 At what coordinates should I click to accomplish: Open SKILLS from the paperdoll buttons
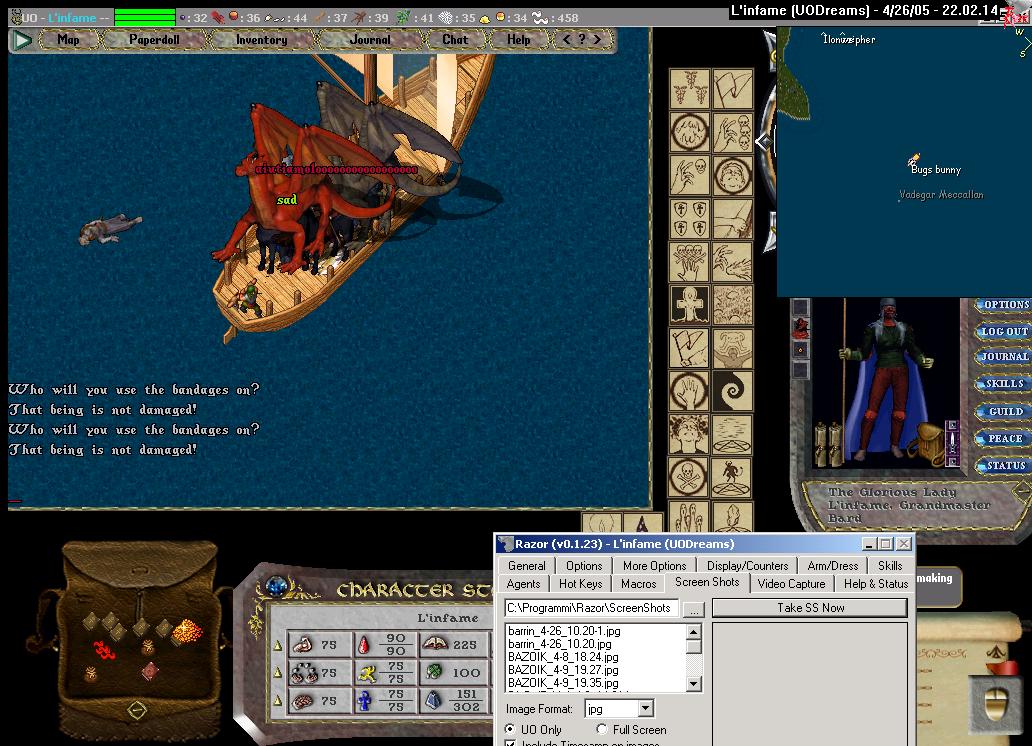[1004, 383]
